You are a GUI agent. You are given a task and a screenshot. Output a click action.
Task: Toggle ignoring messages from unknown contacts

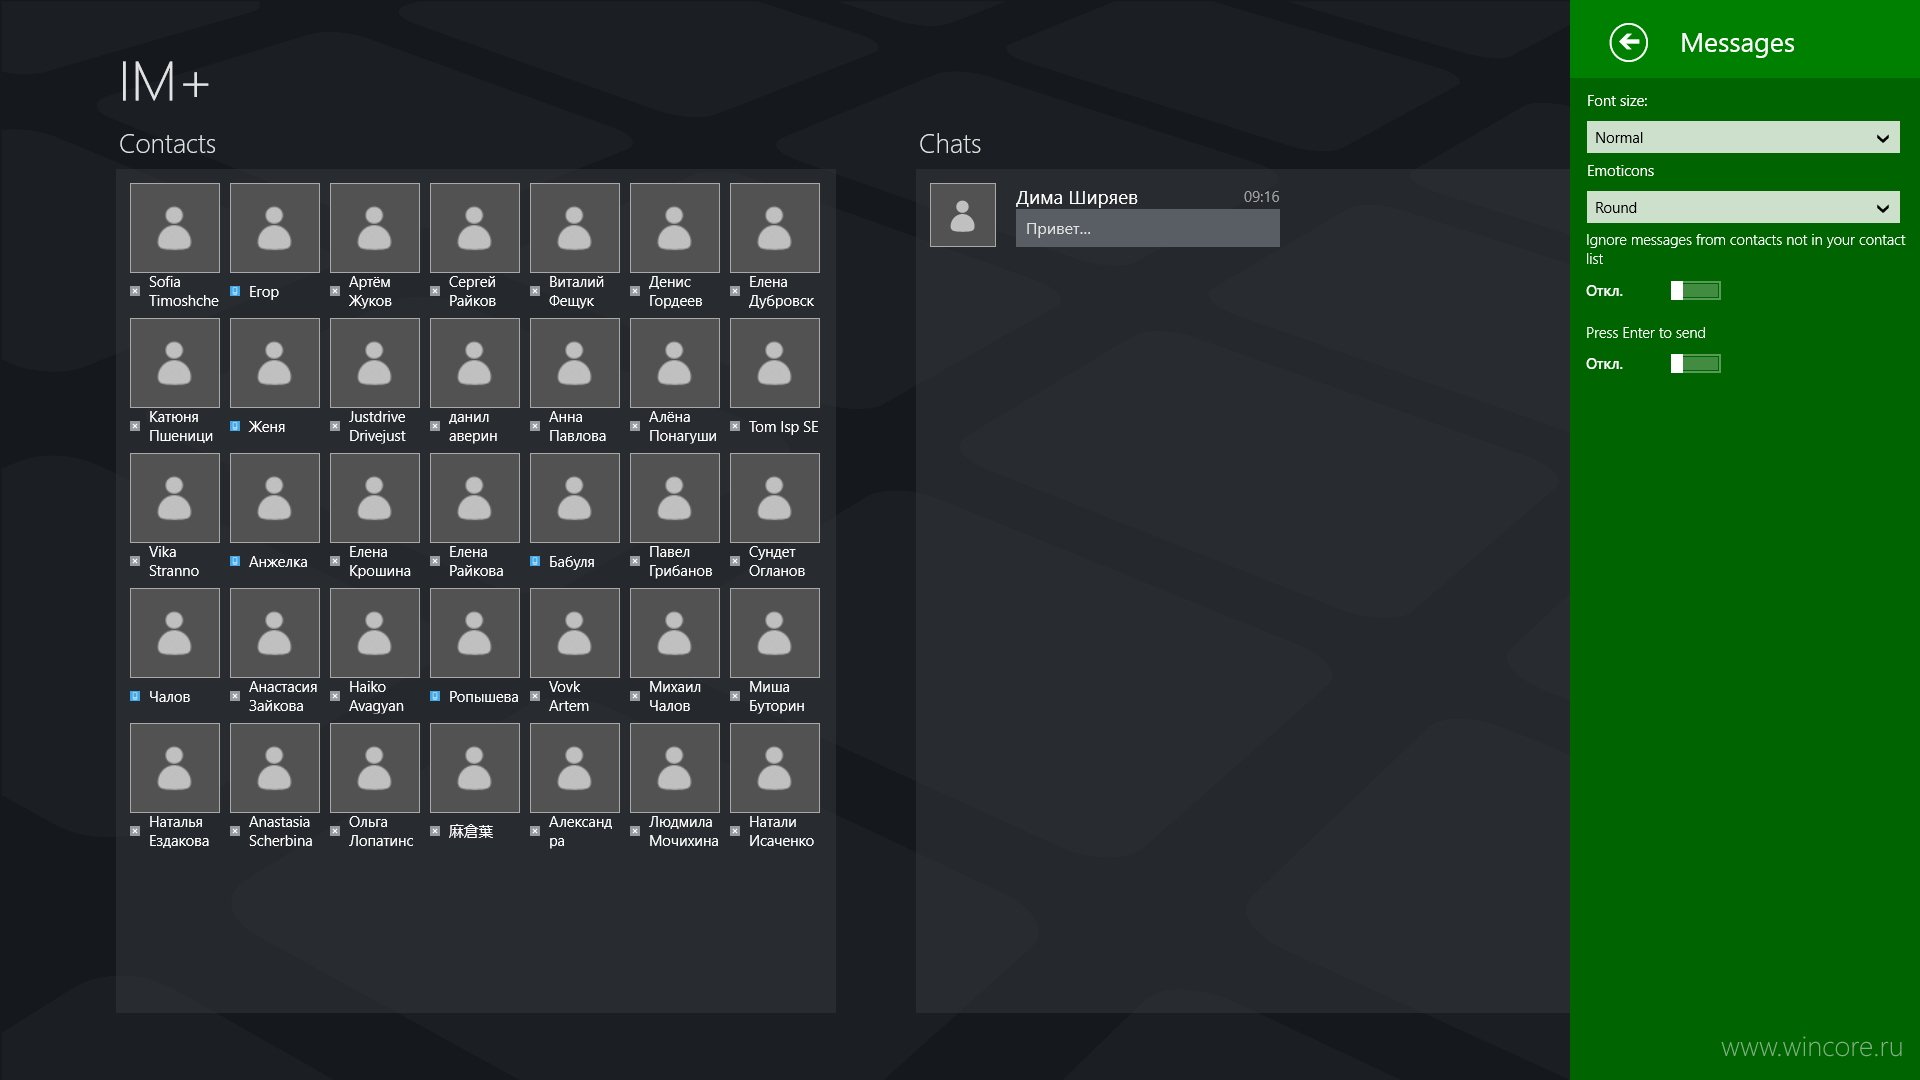1695,291
